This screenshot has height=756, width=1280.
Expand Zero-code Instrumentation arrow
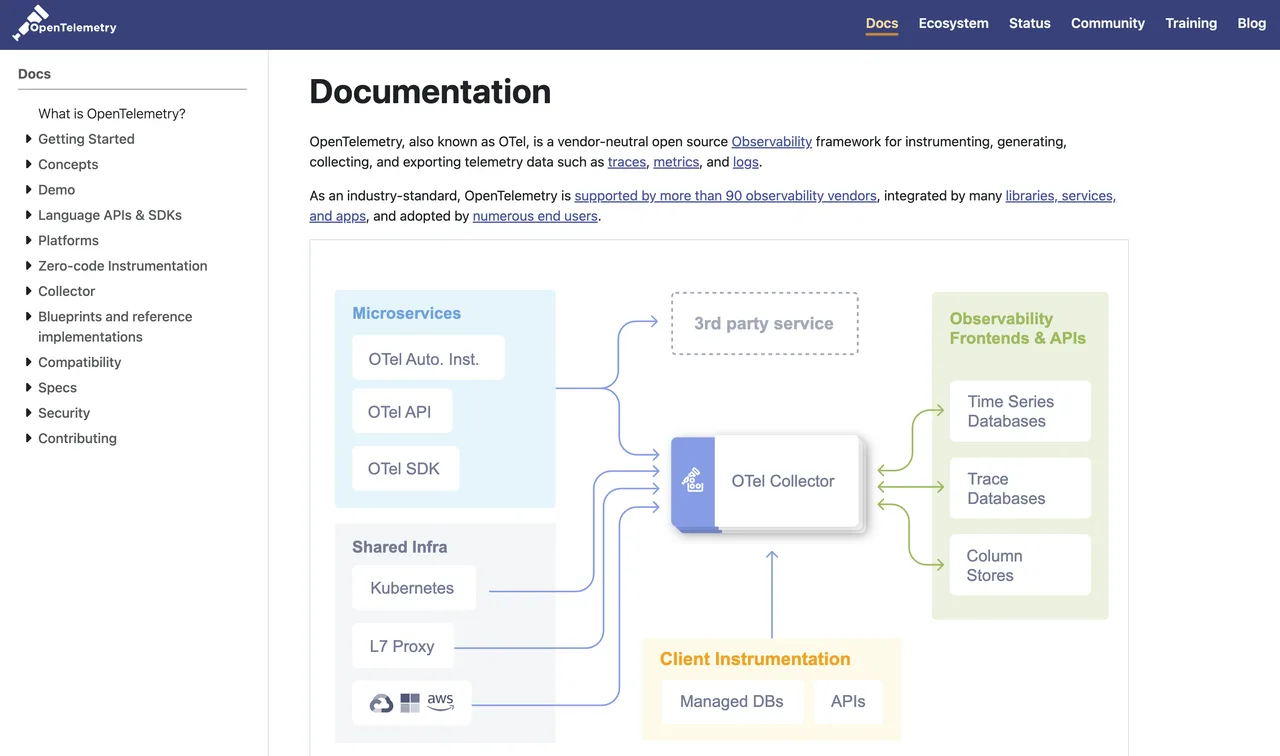point(28,265)
